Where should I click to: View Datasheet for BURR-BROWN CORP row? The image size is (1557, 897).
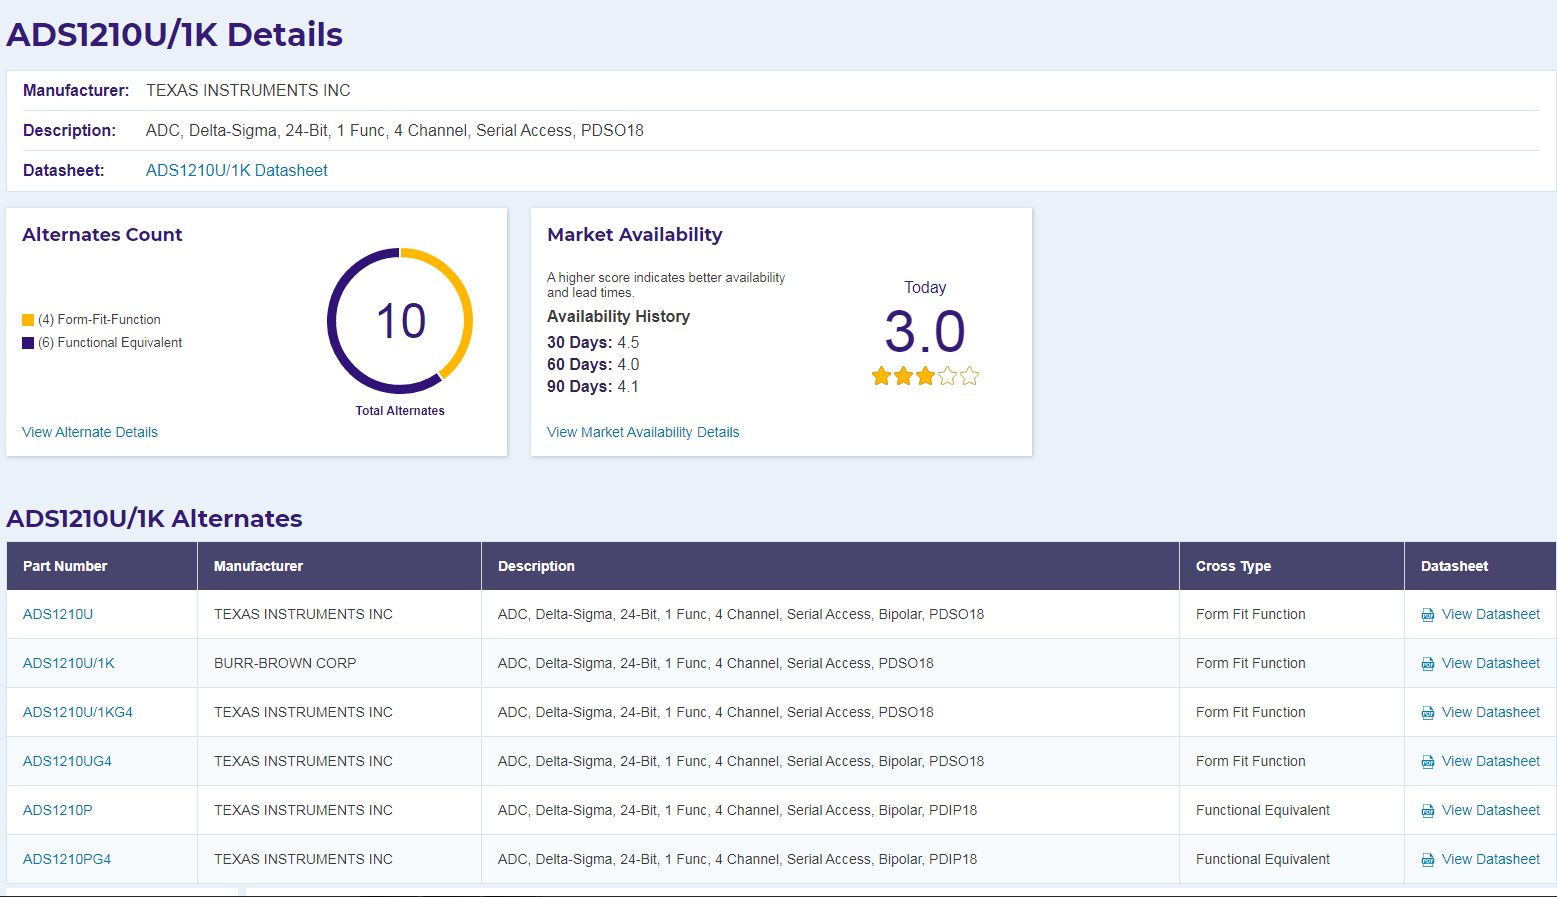pos(1491,663)
